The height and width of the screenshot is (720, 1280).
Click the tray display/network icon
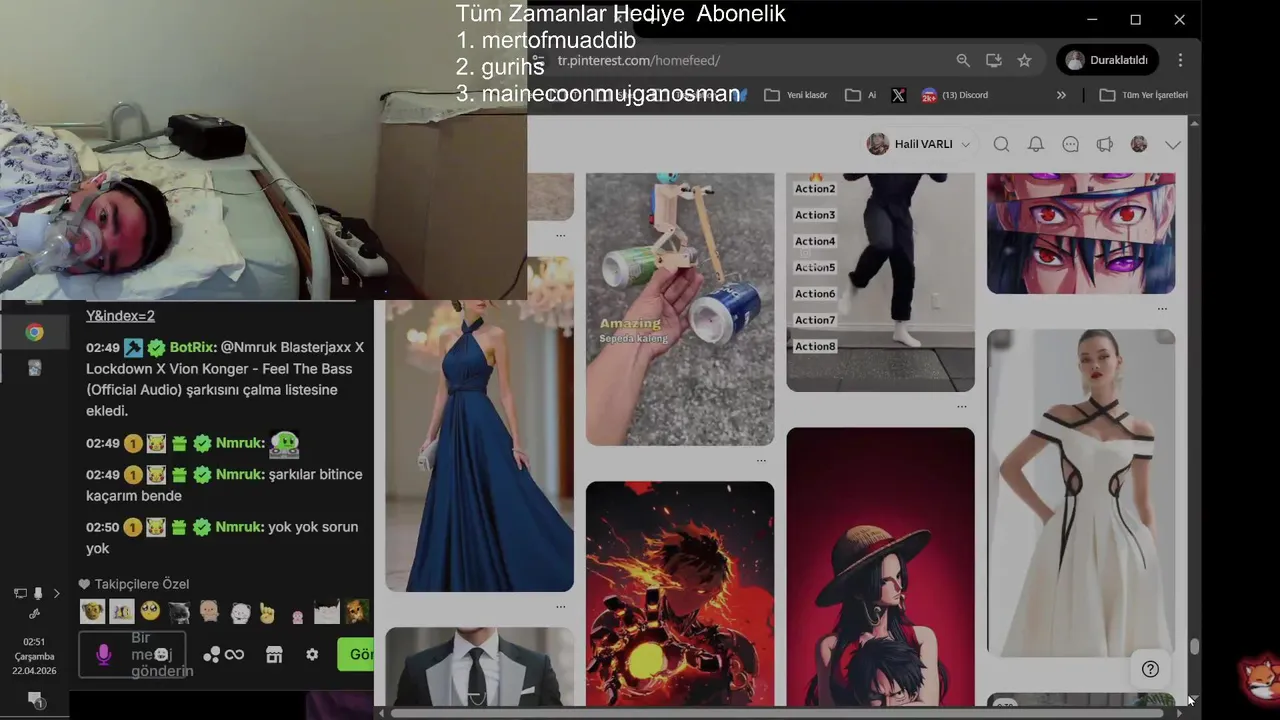pos(20,594)
